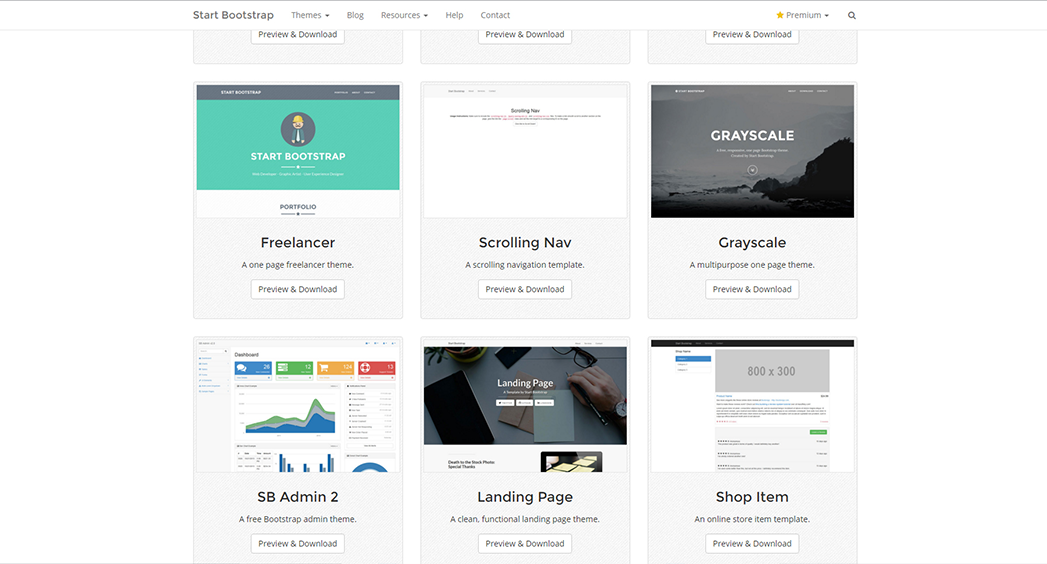Click Preview & Download under Landing Page
The height and width of the screenshot is (564, 1047).
coord(525,544)
